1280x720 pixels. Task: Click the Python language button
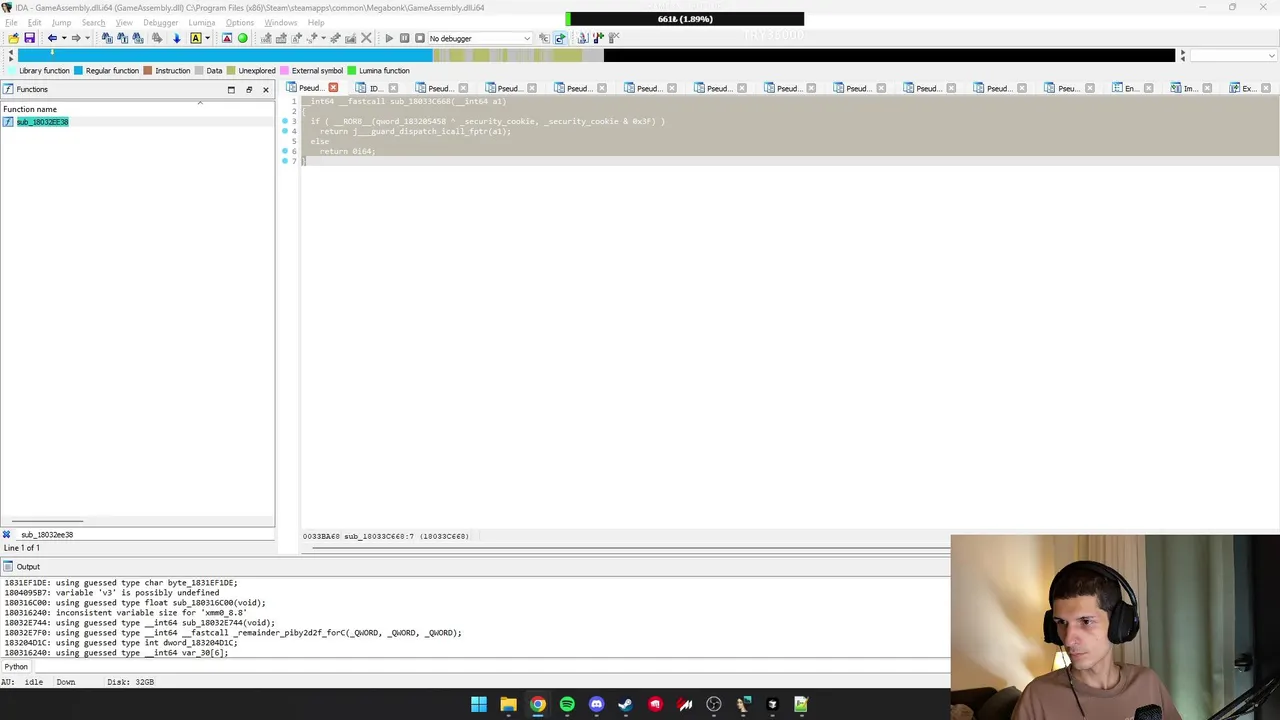point(16,667)
